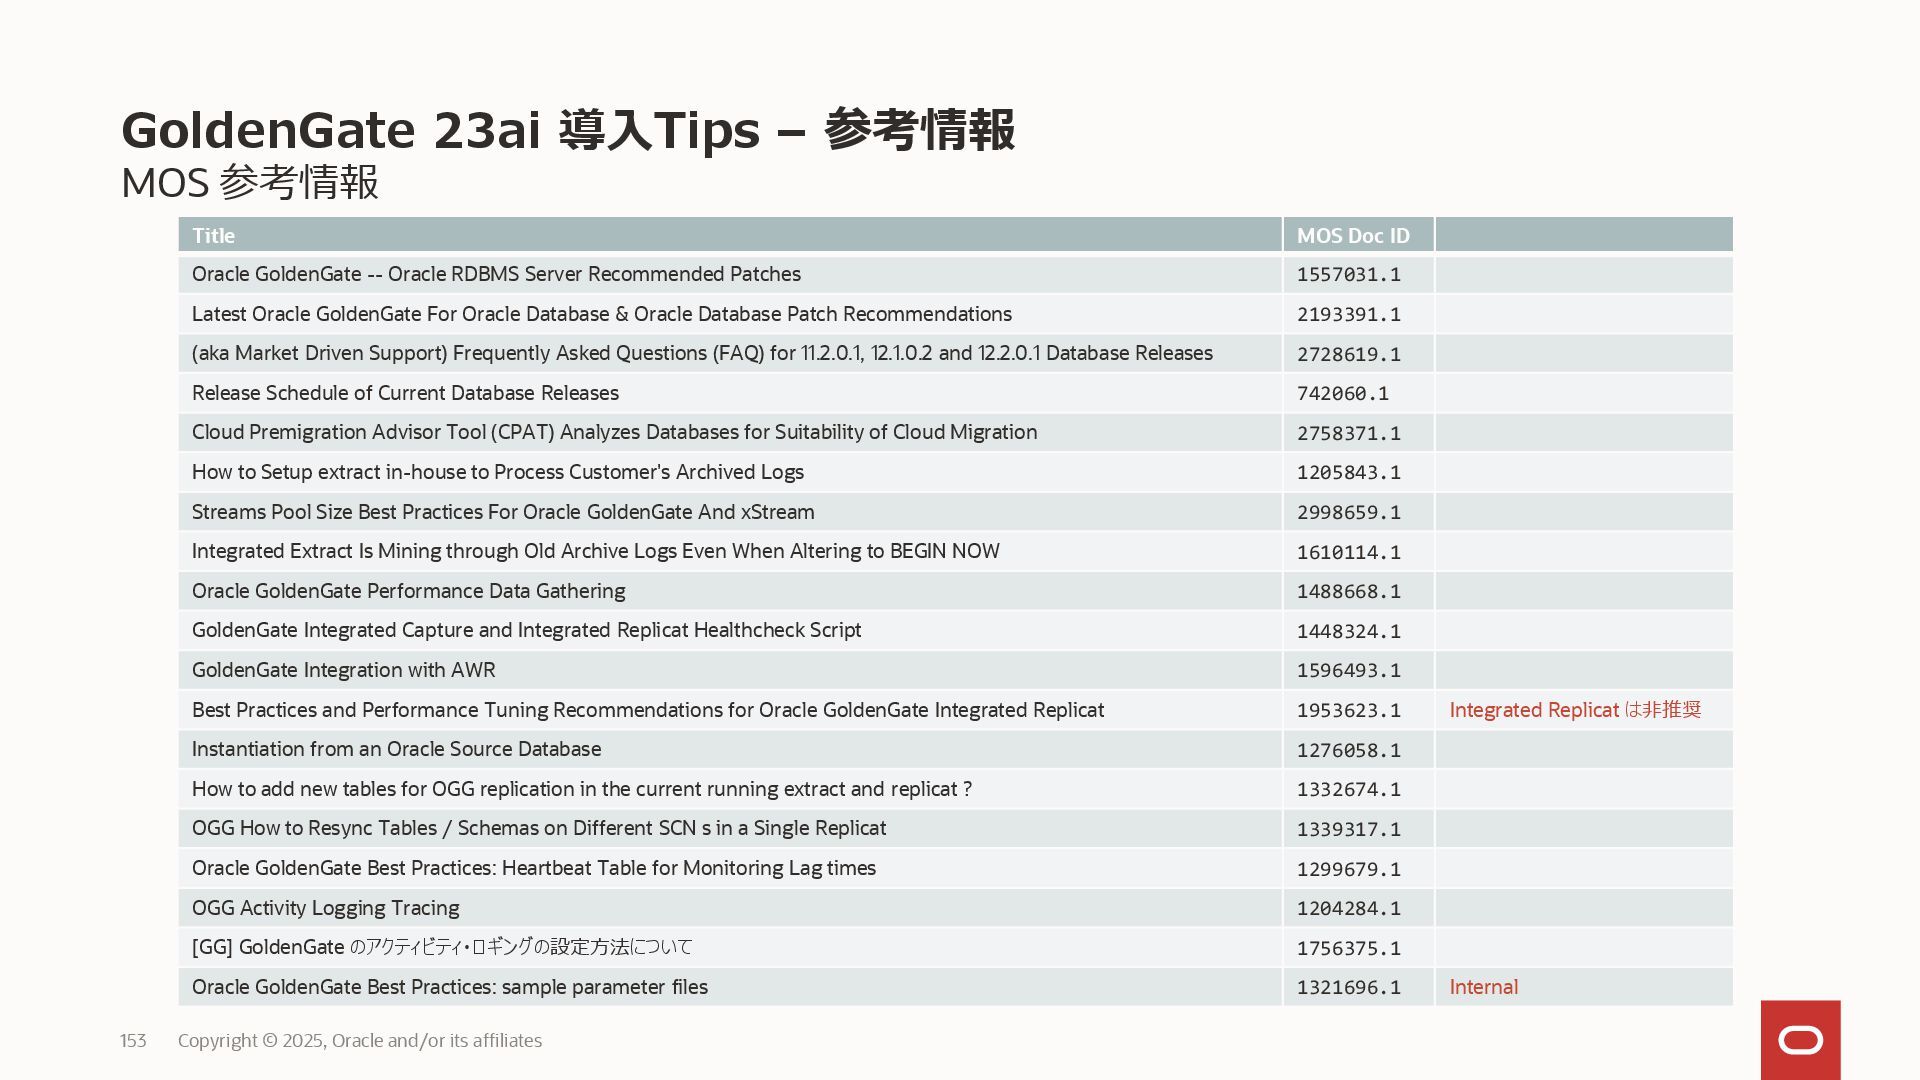Click 'Instantiation from an Oracle Source Database'
Viewport: 1920px width, 1080px height.
tap(396, 749)
